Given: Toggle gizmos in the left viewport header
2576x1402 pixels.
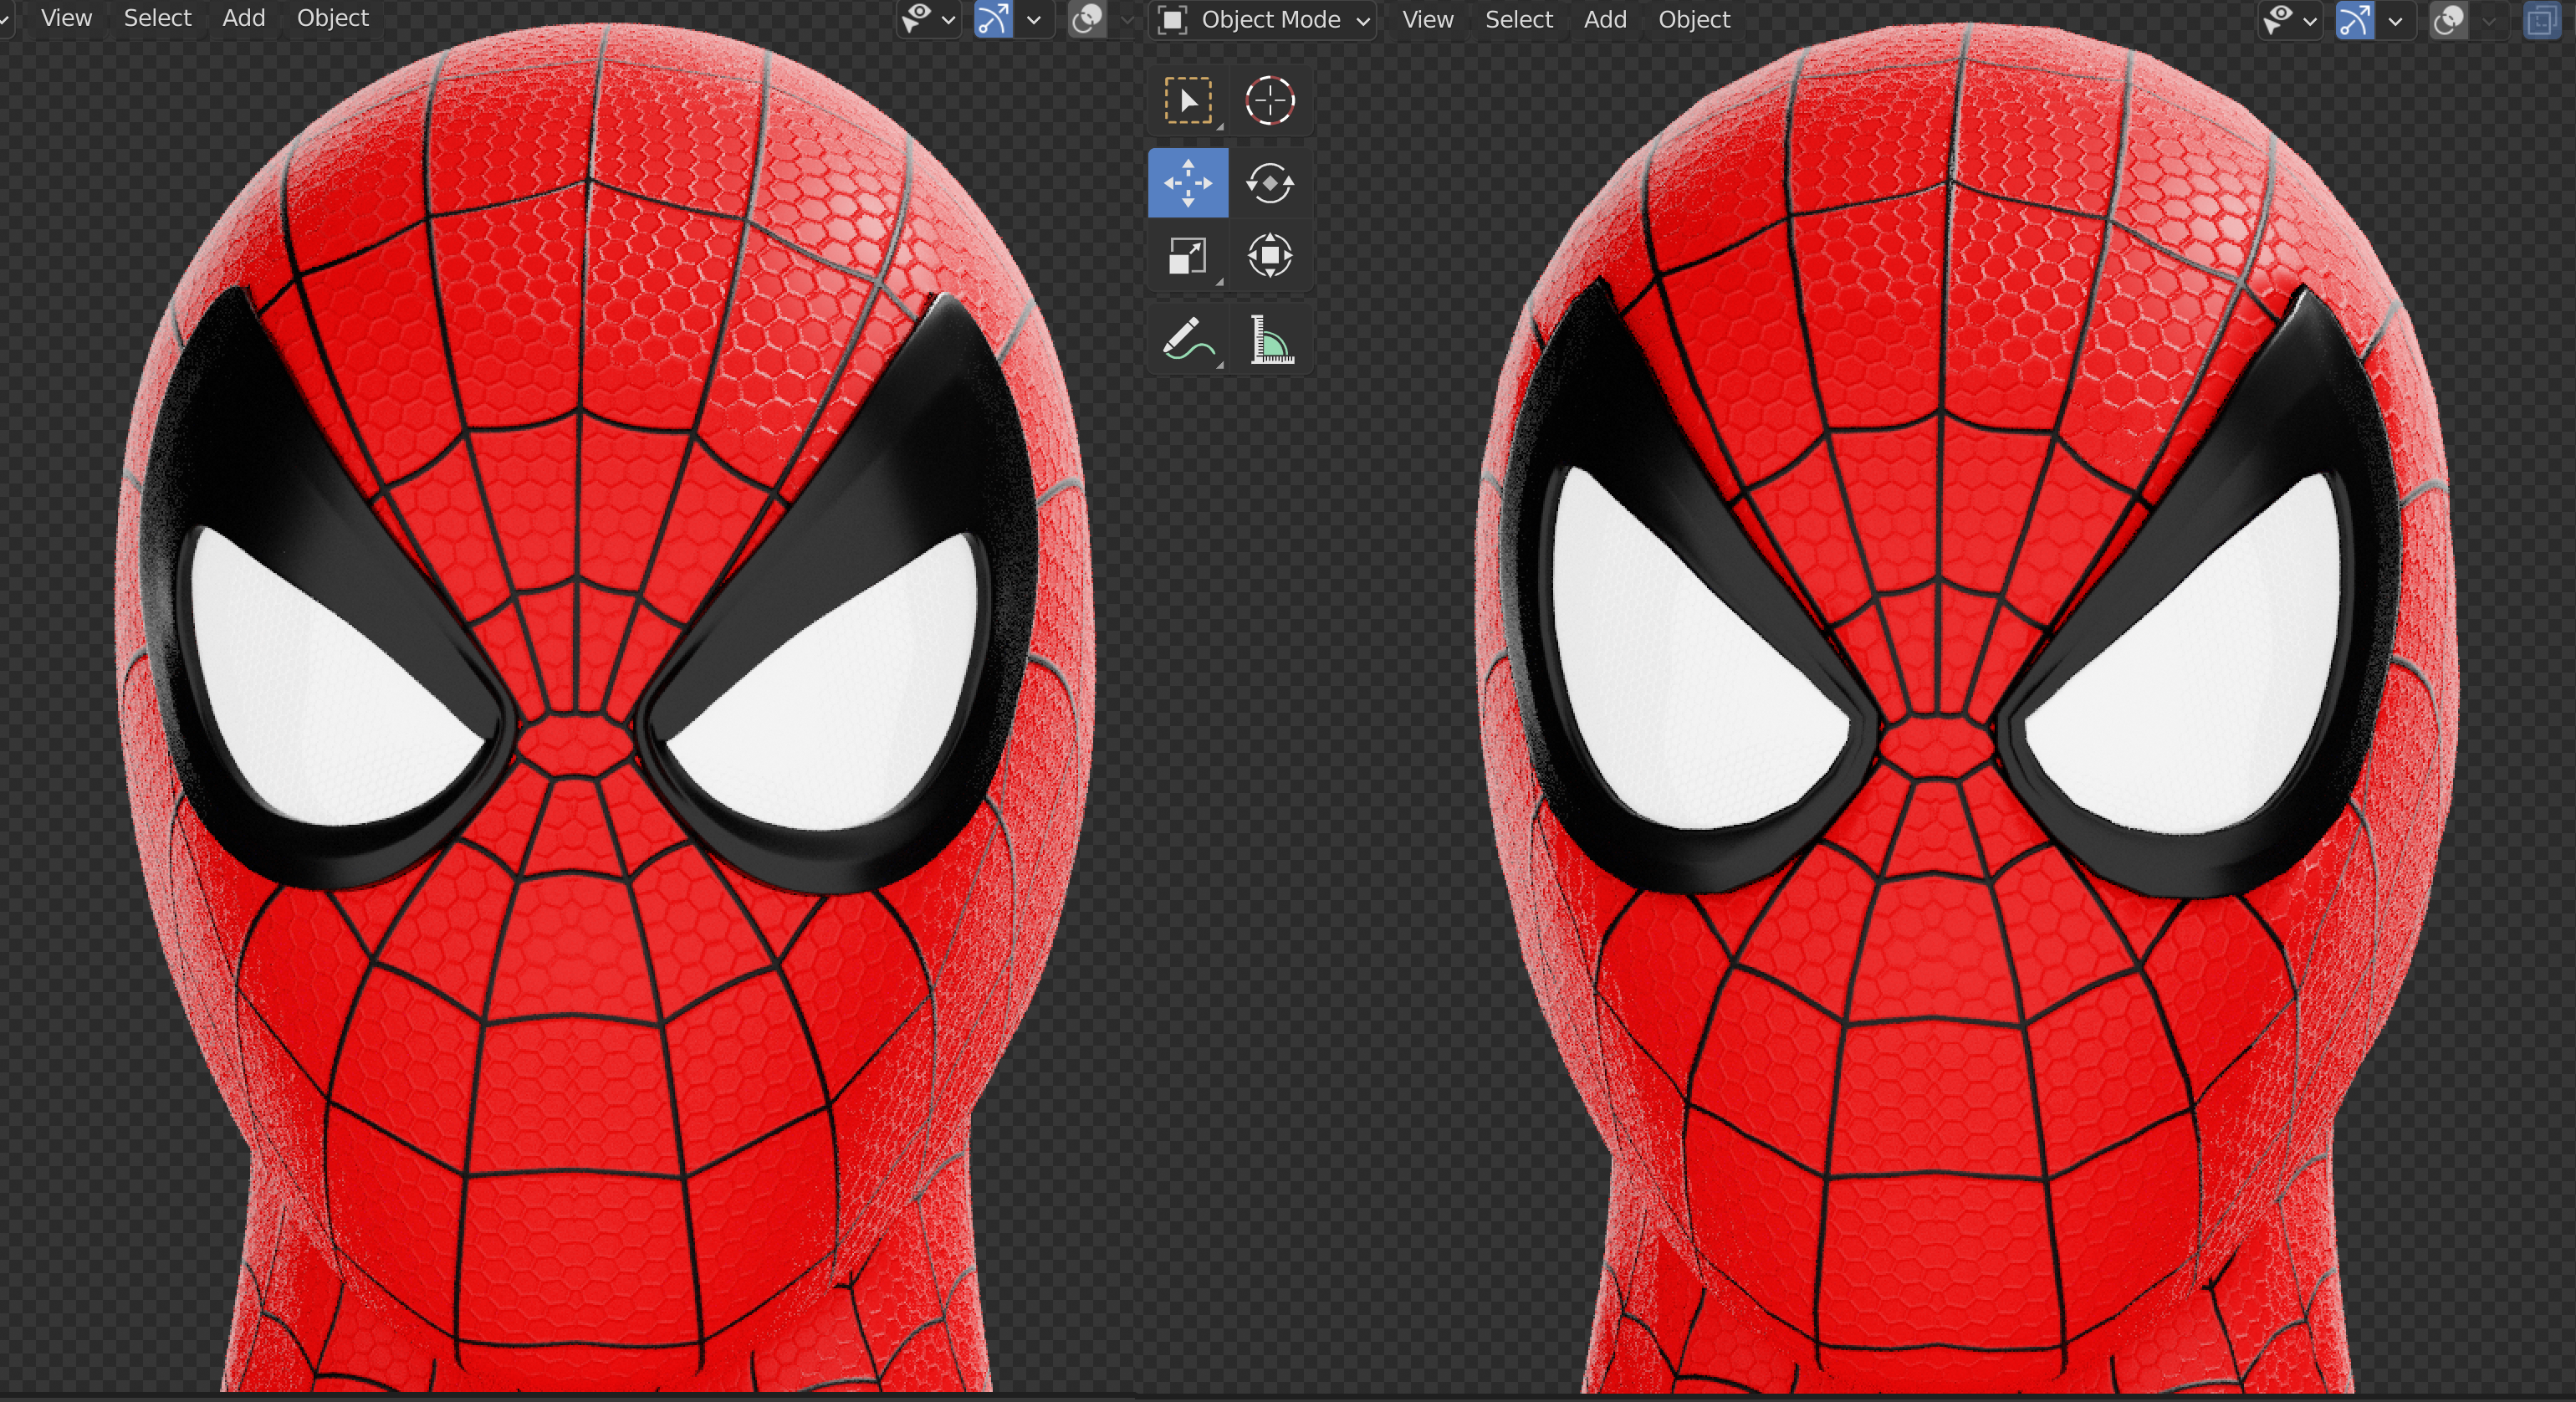Looking at the screenshot, I should tap(992, 19).
